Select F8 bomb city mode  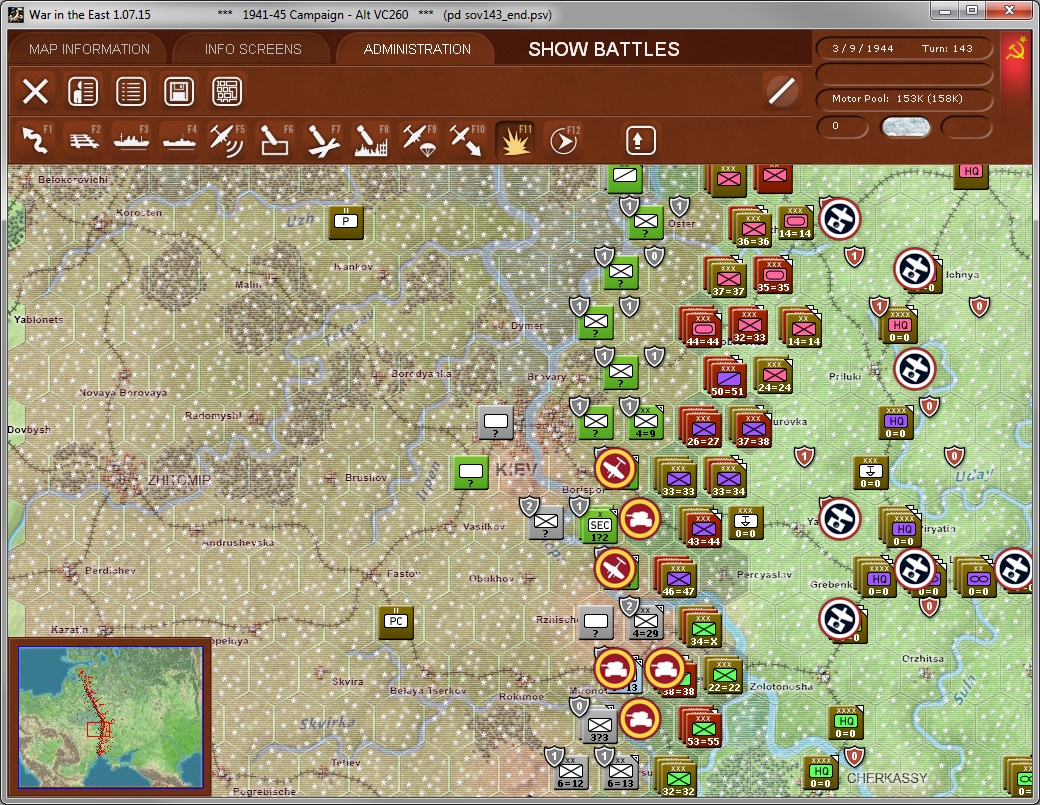point(371,139)
